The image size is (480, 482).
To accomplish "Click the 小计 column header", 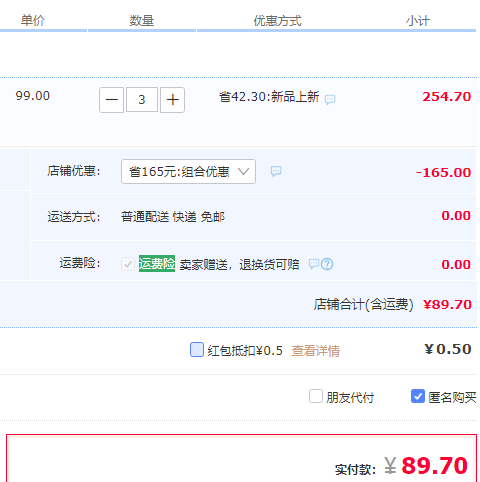I will pos(418,21).
